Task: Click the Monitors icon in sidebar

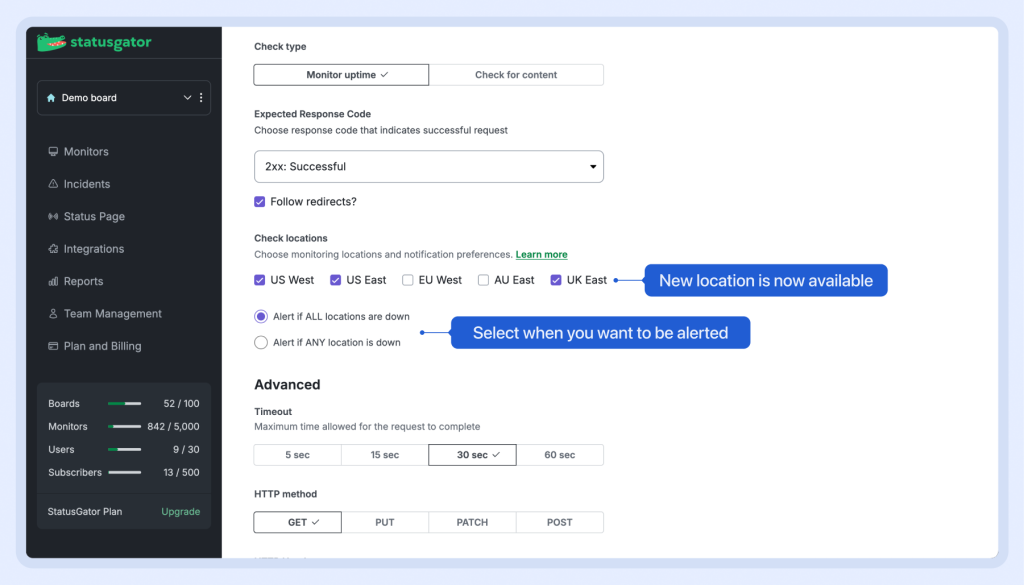Action: (53, 152)
